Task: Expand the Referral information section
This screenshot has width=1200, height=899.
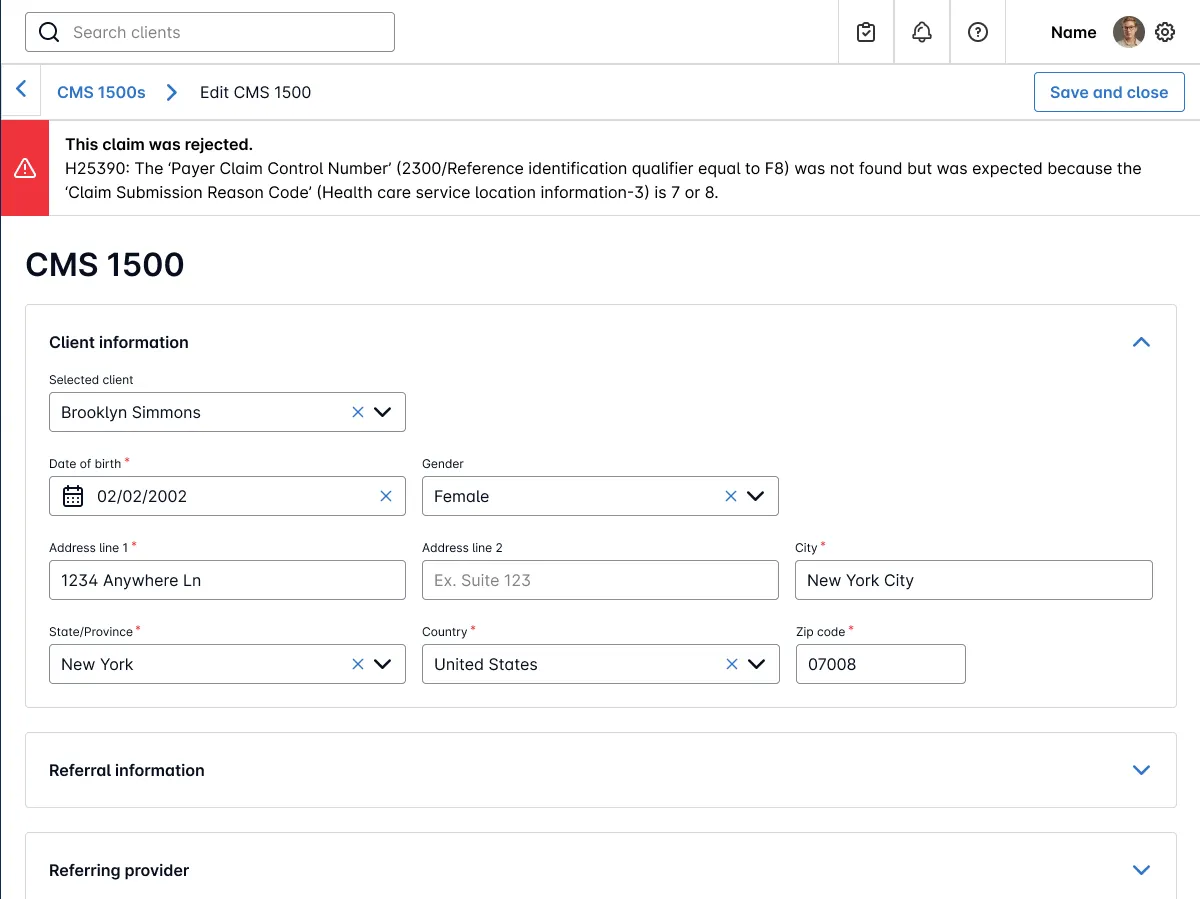Action: click(x=1141, y=770)
